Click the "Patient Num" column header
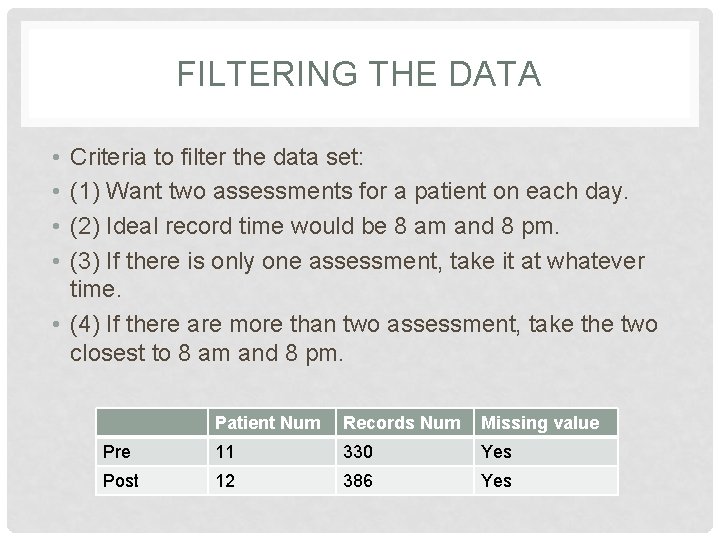 pyautogui.click(x=267, y=423)
